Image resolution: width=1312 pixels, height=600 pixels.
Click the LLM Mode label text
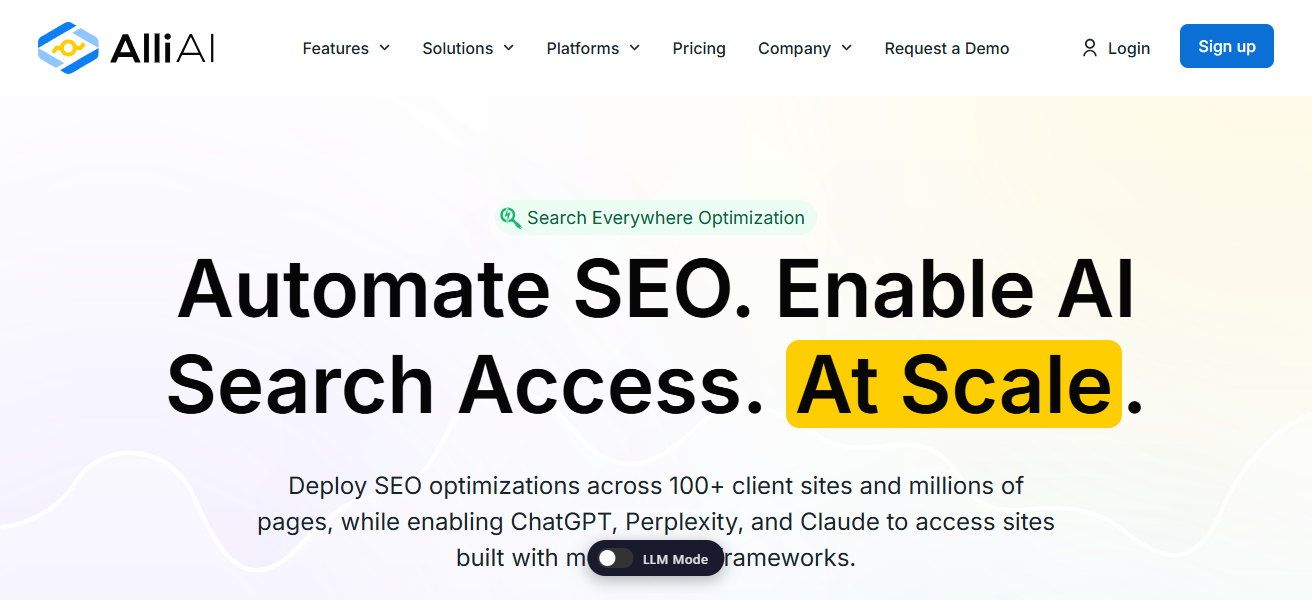click(675, 559)
